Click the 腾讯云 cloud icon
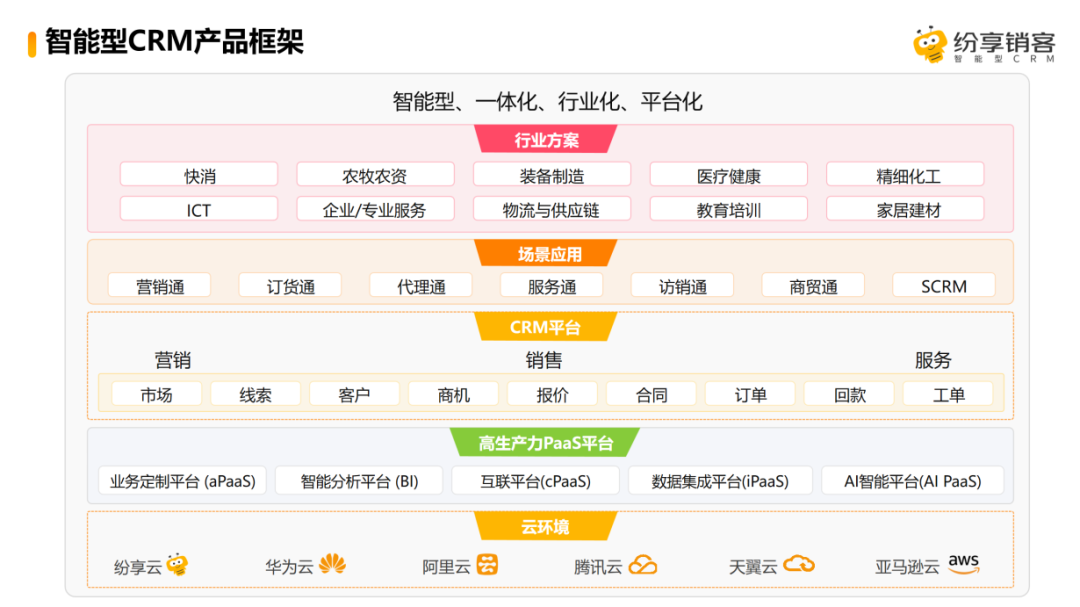The width and height of the screenshot is (1080, 607). click(643, 565)
